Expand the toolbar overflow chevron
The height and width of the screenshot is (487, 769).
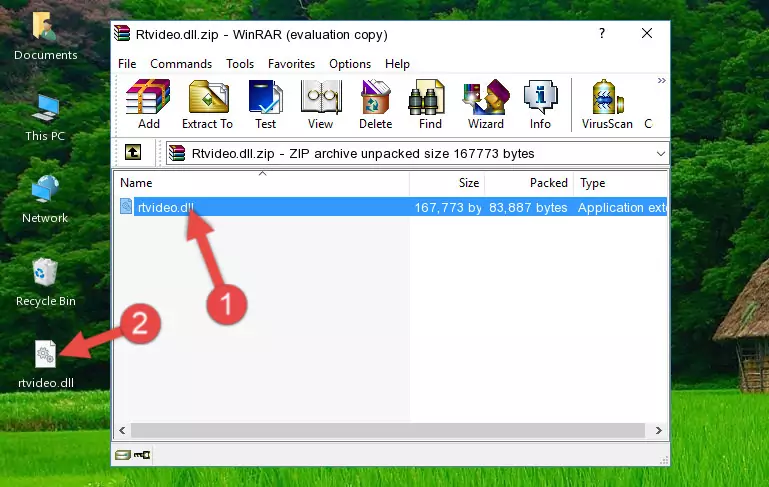coord(662,80)
